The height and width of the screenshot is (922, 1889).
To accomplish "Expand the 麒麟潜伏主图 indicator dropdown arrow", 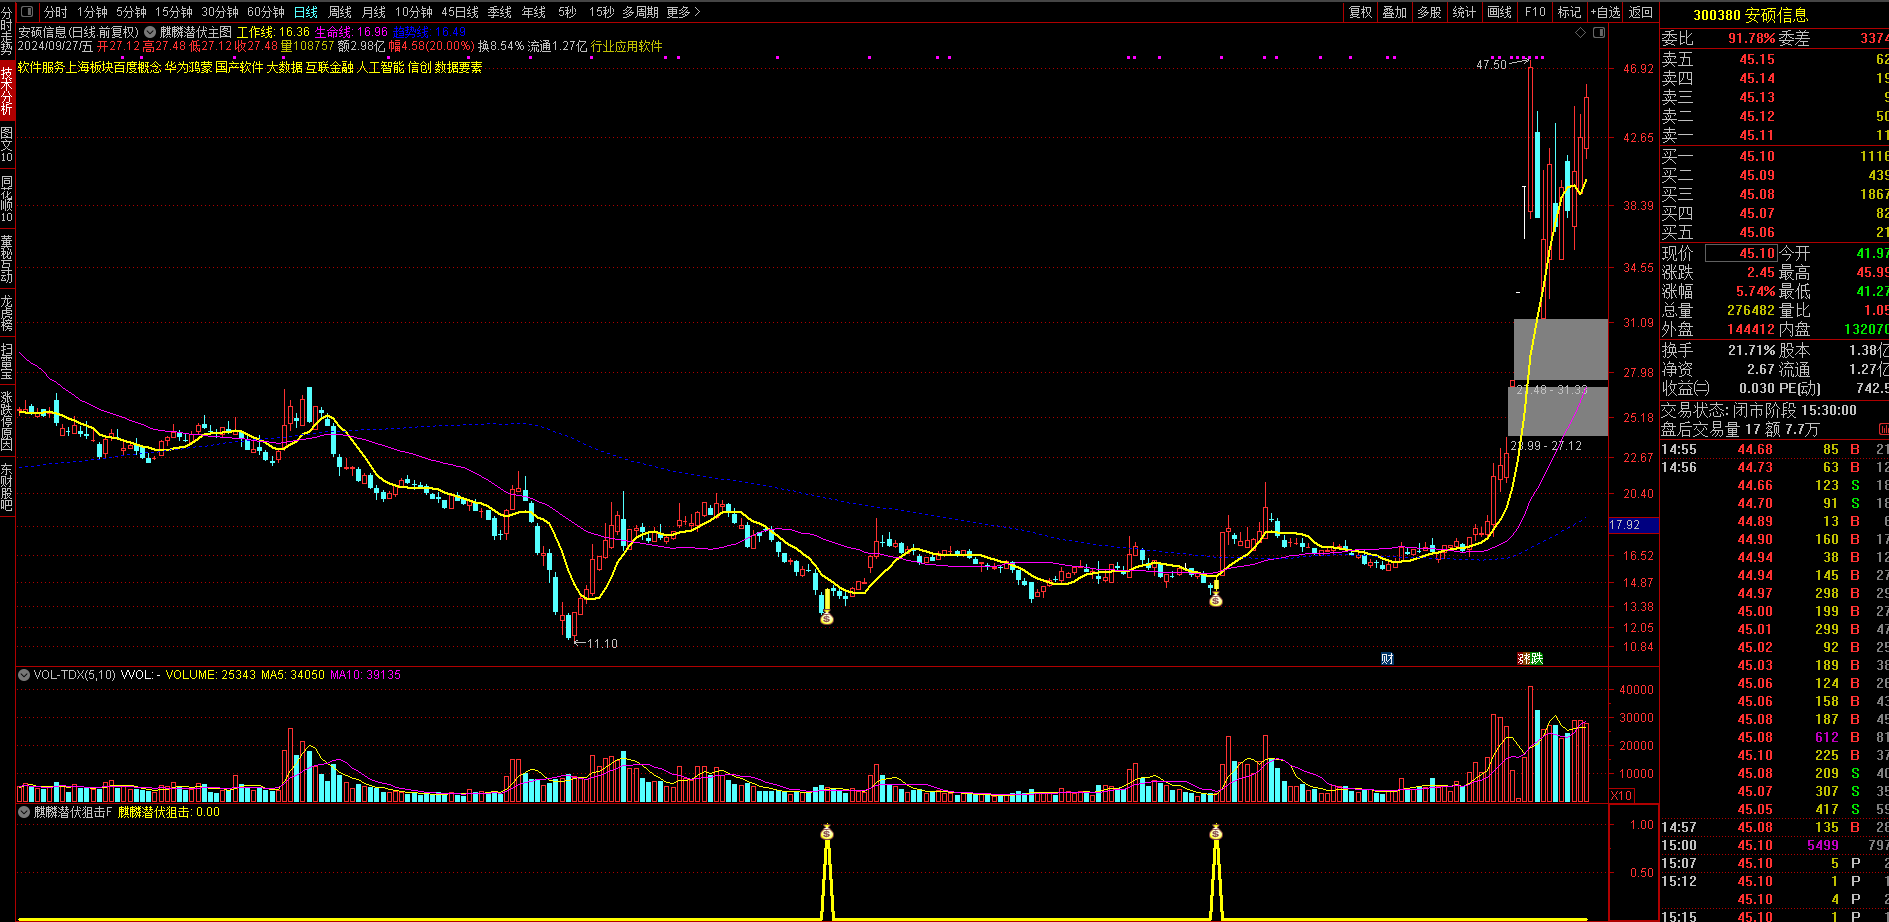I will (x=150, y=32).
